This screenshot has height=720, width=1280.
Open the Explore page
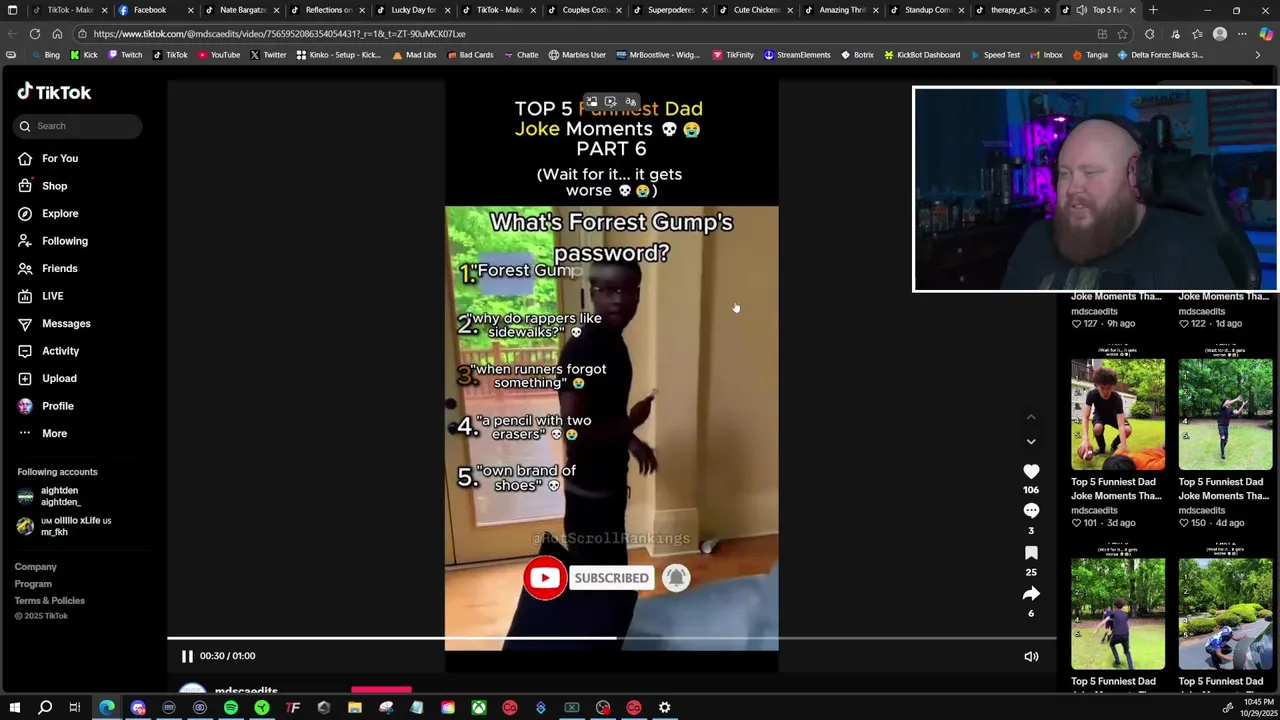click(x=48, y=213)
